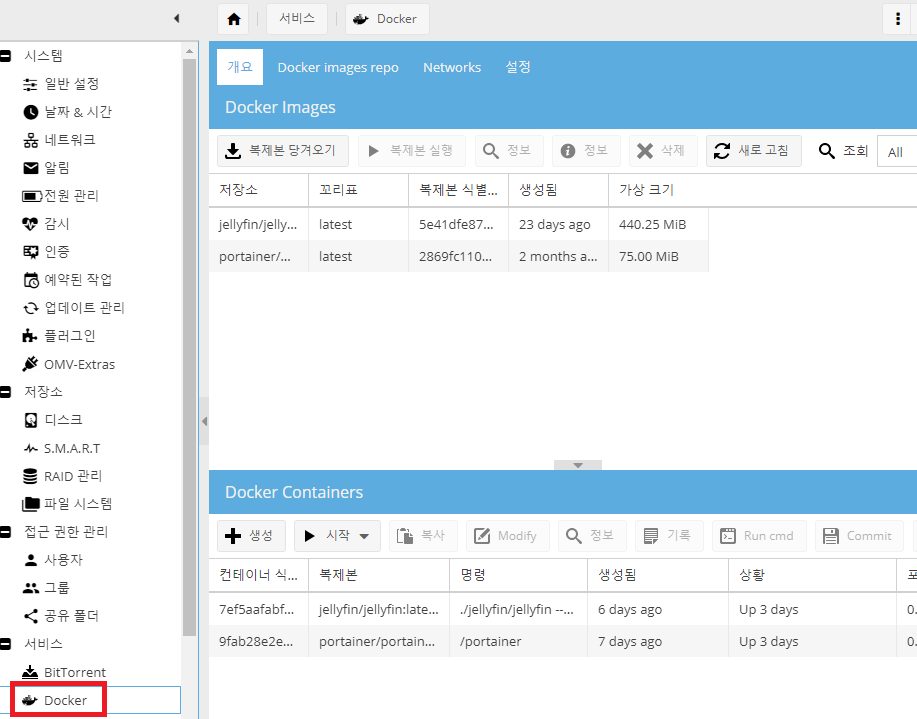
Task: Collapse the 저장소 tree section
Action: click(5, 392)
